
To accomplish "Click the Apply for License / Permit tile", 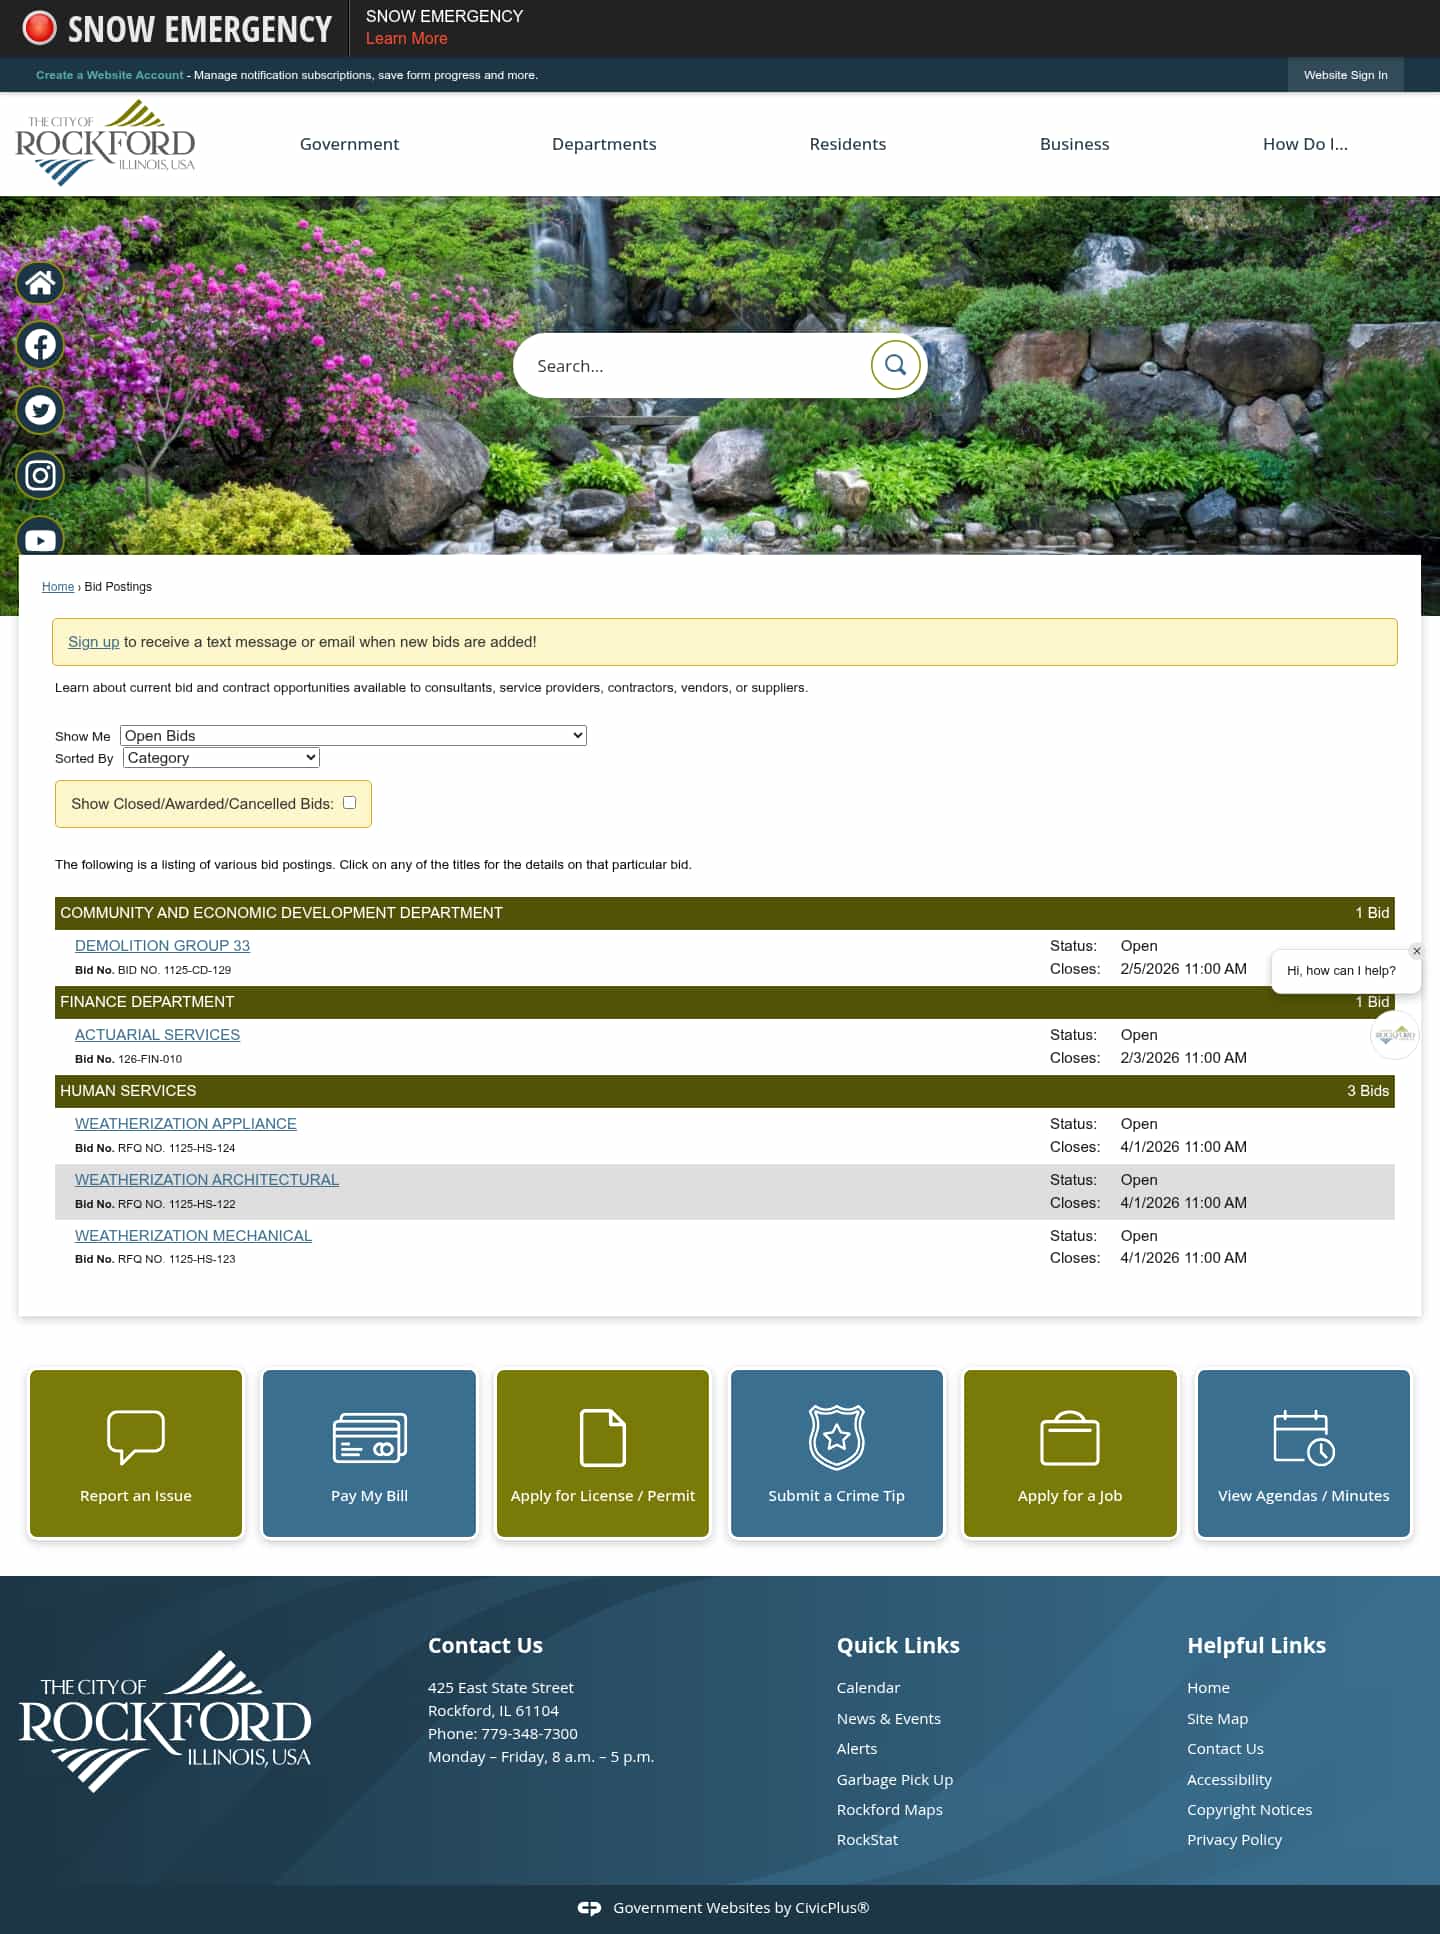I will 603,1453.
